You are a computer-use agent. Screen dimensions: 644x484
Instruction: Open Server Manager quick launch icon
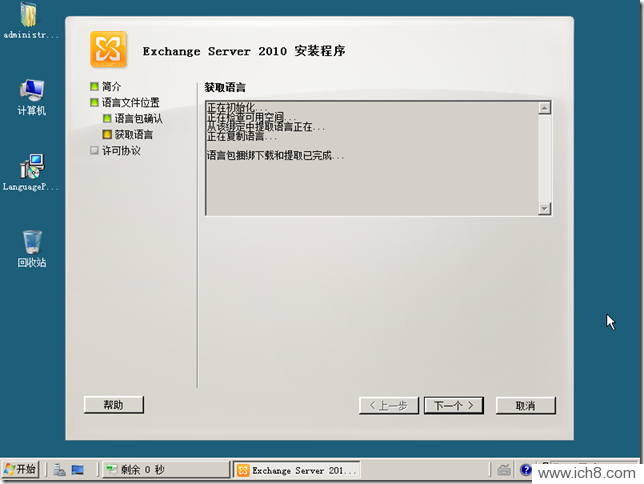[59, 469]
